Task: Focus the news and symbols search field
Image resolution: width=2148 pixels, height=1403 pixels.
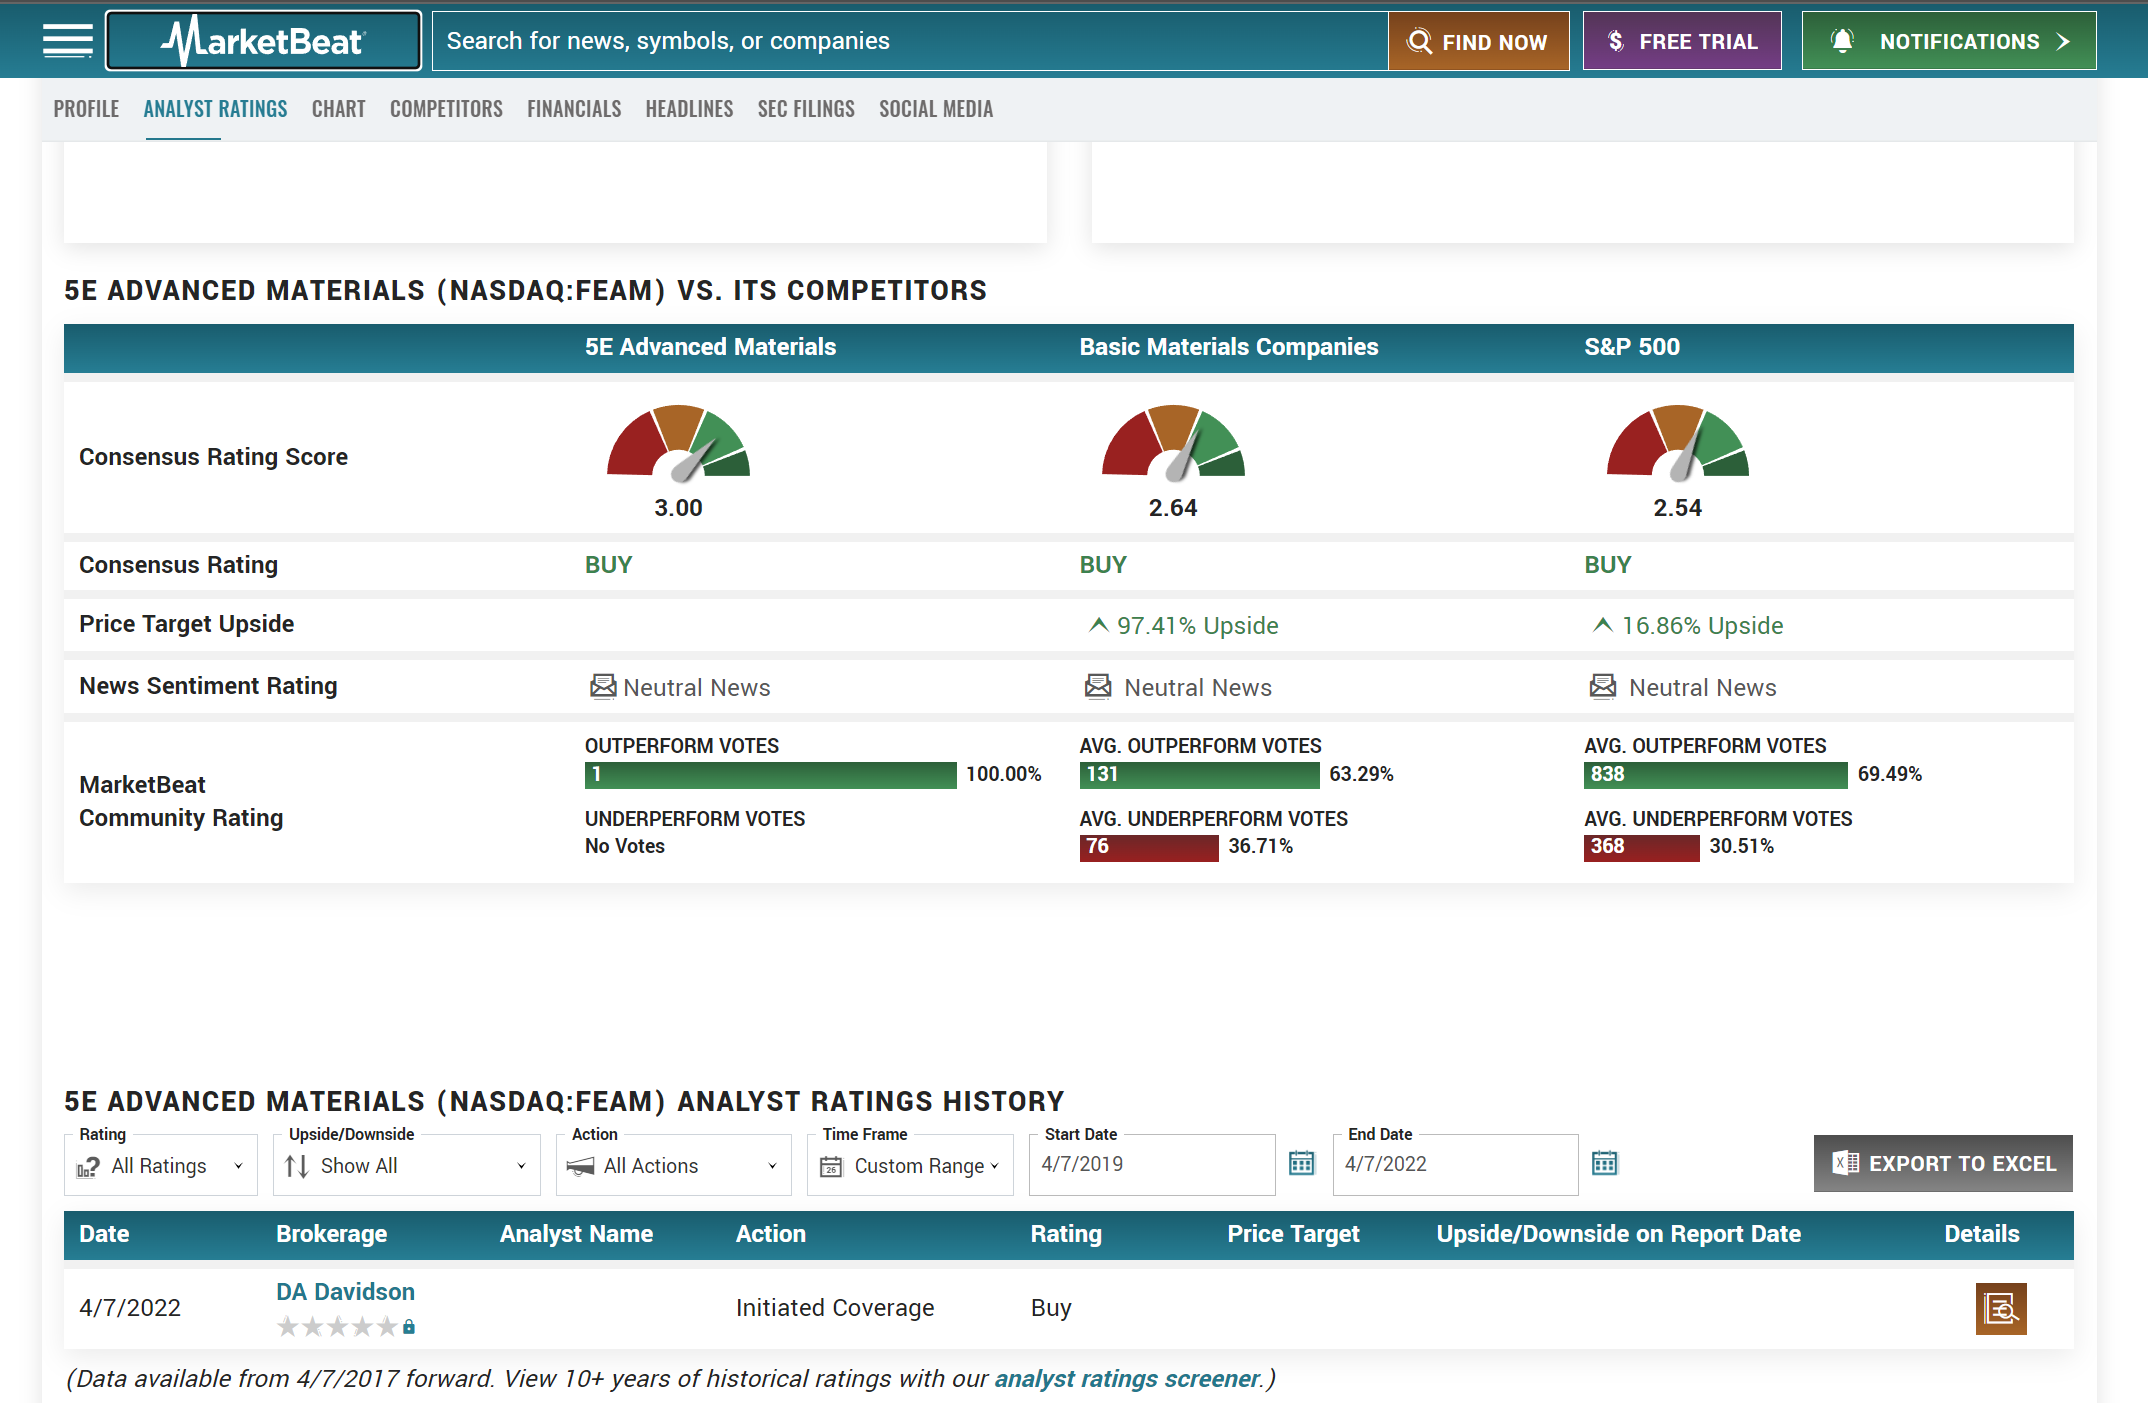Action: (x=910, y=41)
